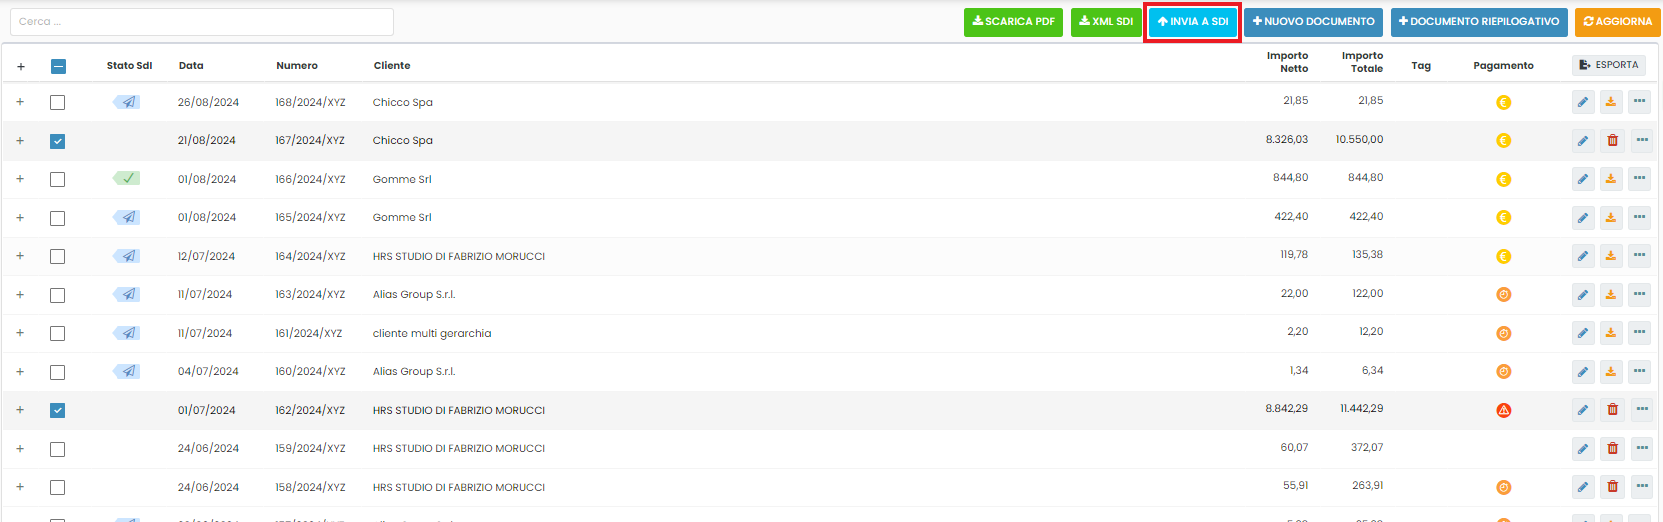The height and width of the screenshot is (522, 1663).
Task: Click the INVIA A SDI button
Action: 1193,22
